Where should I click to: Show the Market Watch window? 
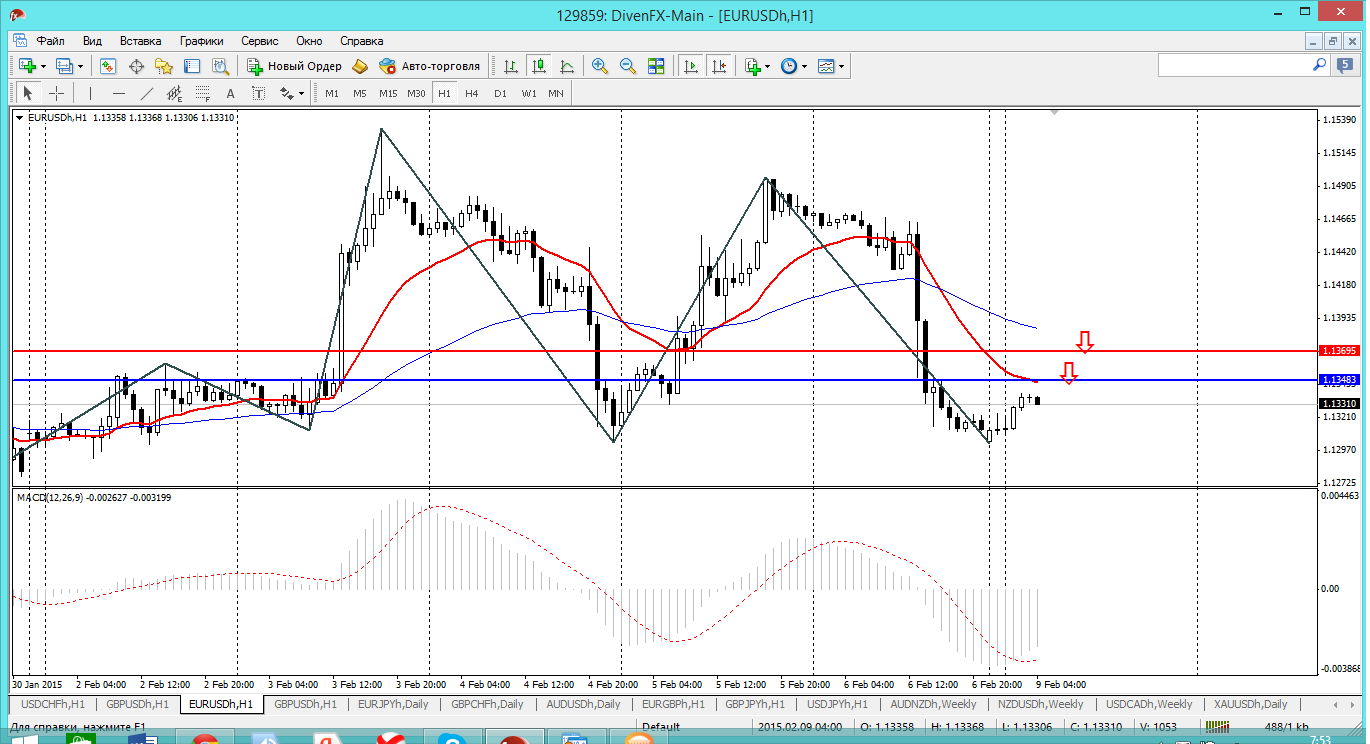click(x=108, y=66)
